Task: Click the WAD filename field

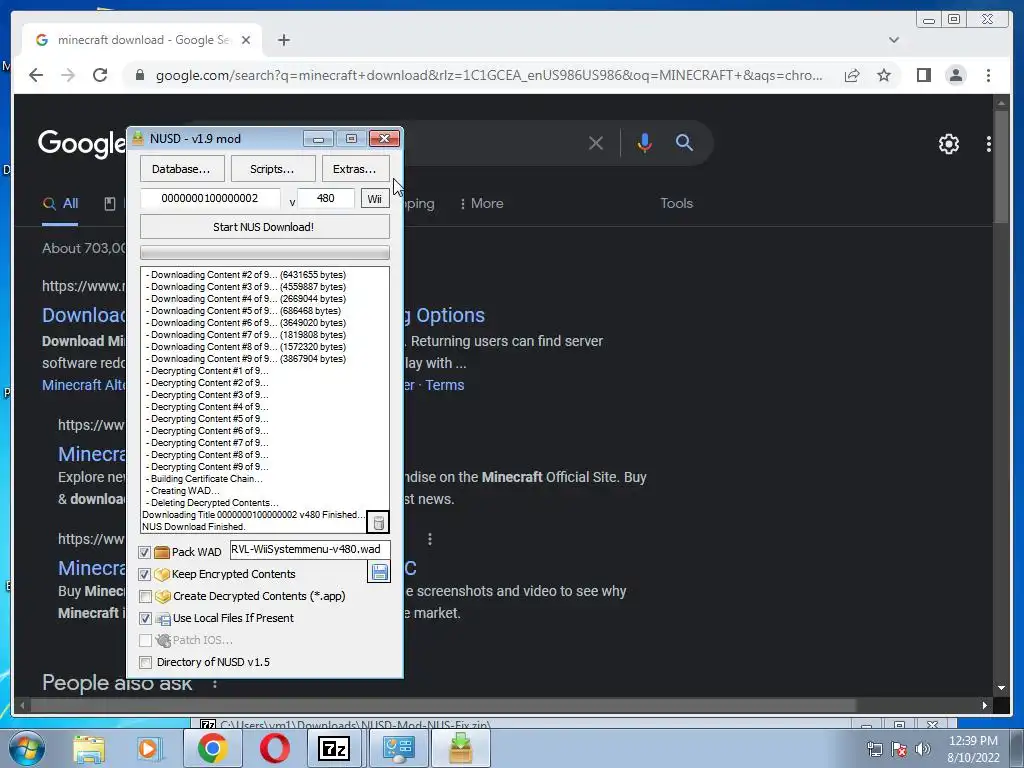Action: pyautogui.click(x=310, y=549)
